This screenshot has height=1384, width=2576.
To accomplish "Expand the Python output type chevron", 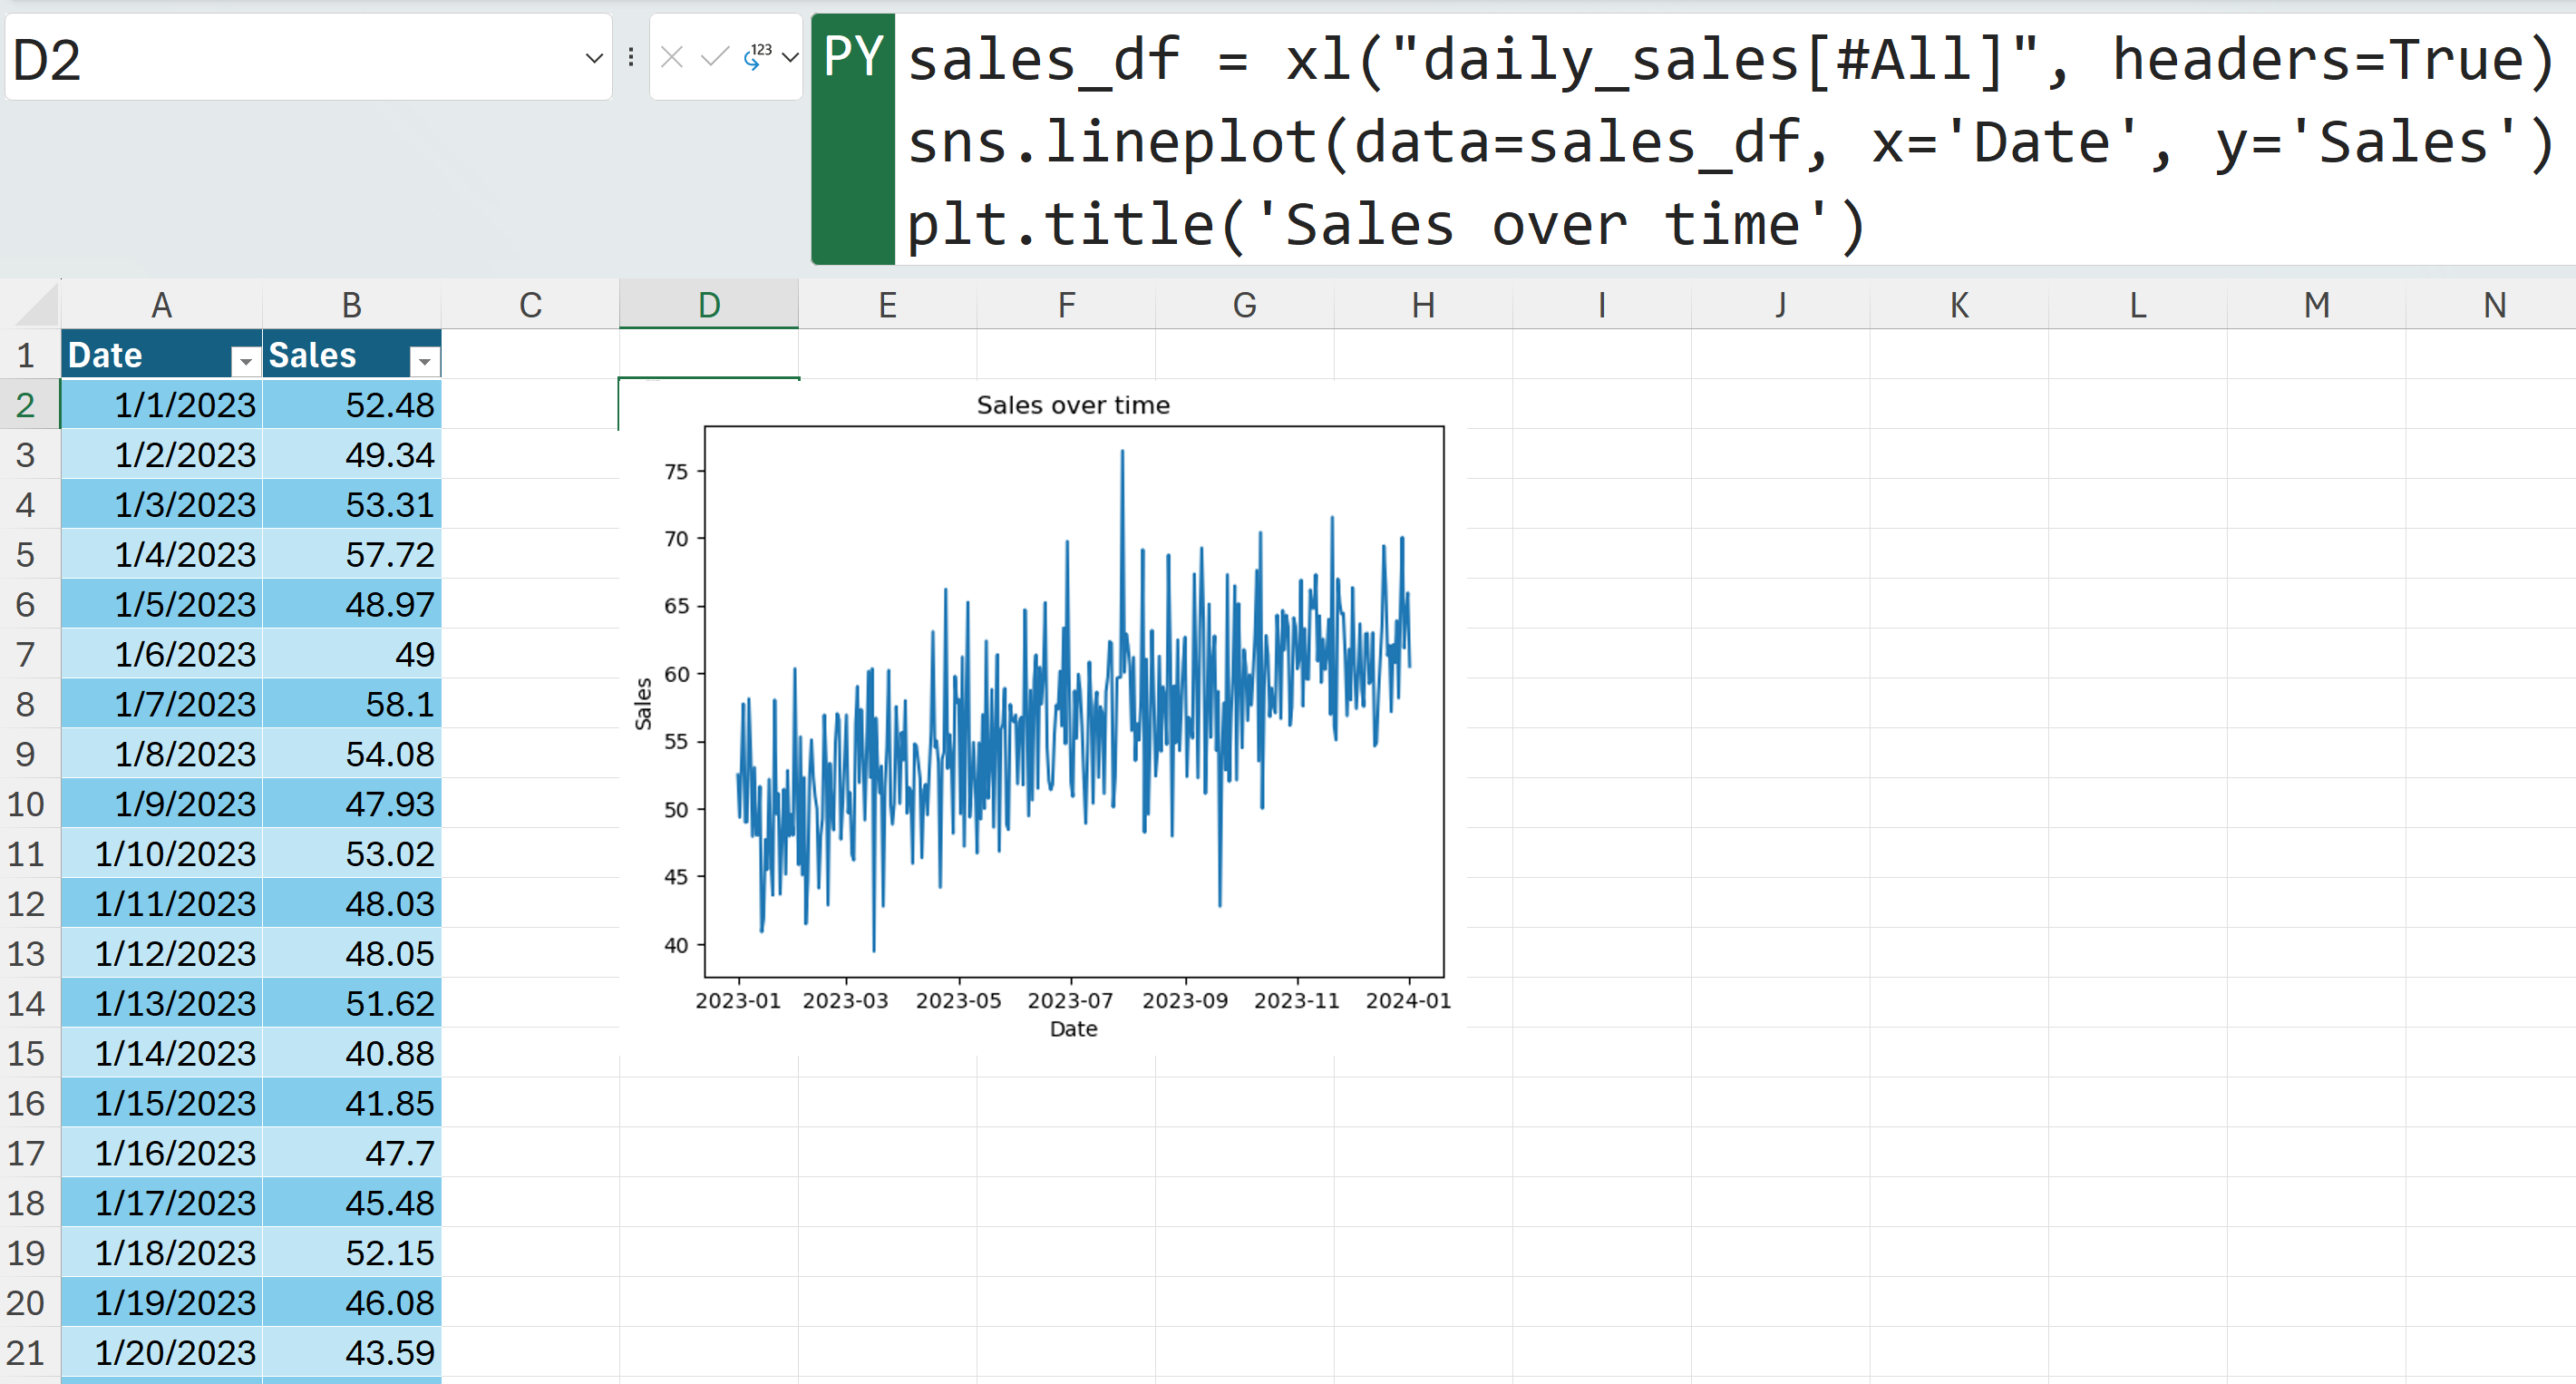I will pyautogui.click(x=790, y=58).
